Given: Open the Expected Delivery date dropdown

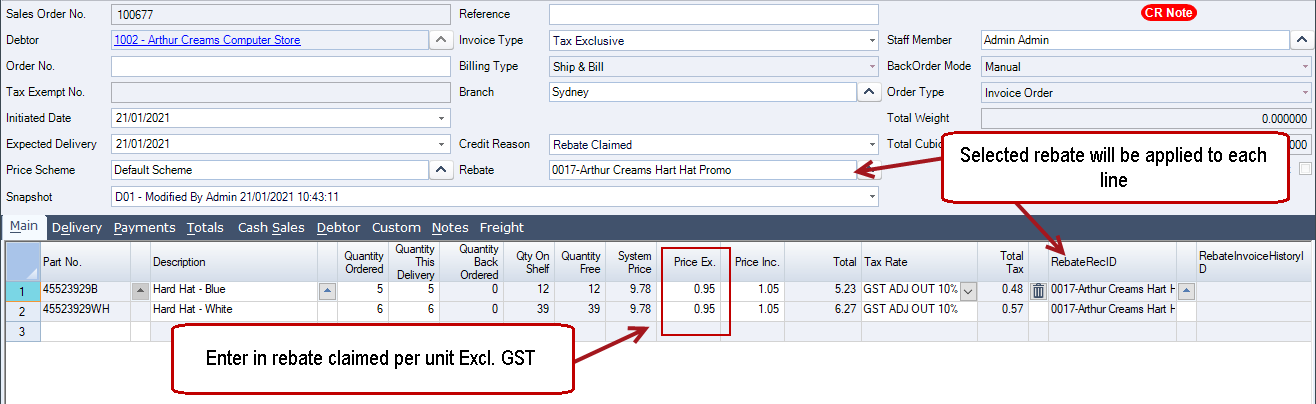Looking at the screenshot, I should click(x=443, y=144).
